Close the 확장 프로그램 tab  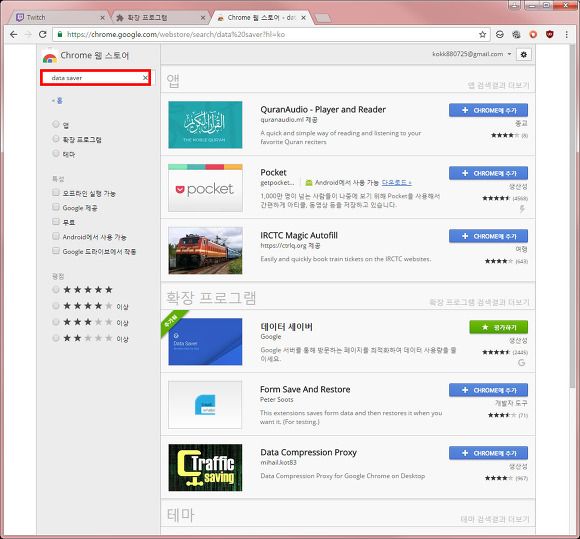coord(203,18)
